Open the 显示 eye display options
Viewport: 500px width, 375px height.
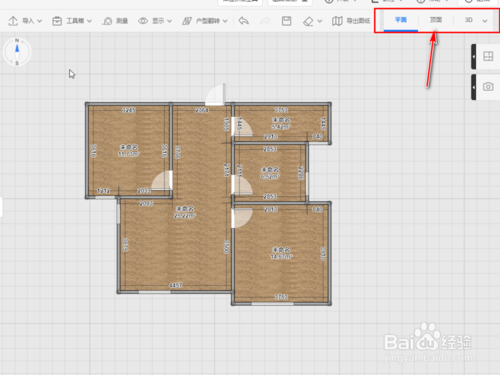coord(155,21)
